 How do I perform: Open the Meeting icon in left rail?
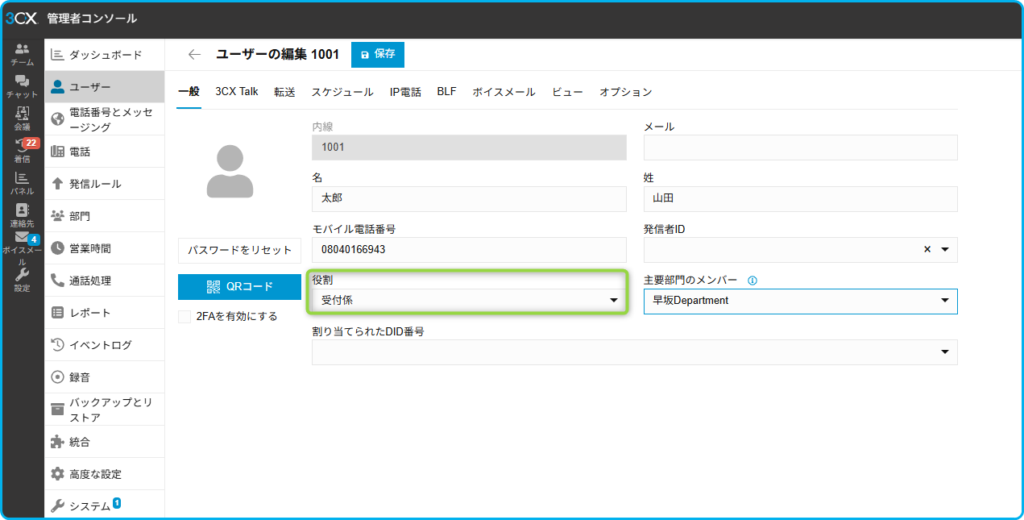pyautogui.click(x=22, y=116)
